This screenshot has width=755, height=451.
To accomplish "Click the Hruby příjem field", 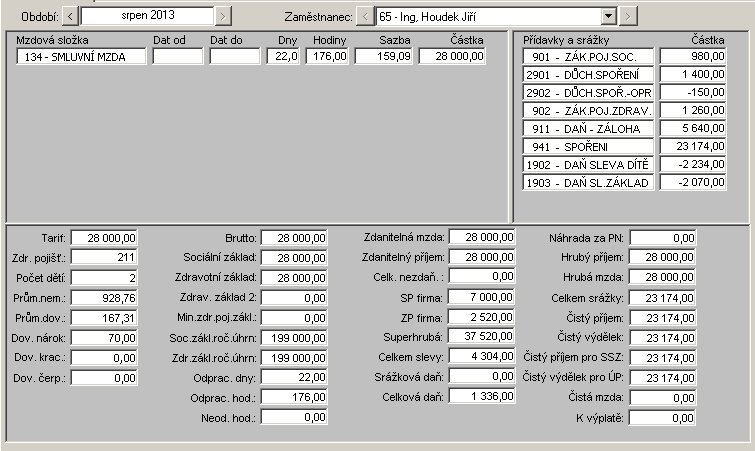I will tap(663, 257).
